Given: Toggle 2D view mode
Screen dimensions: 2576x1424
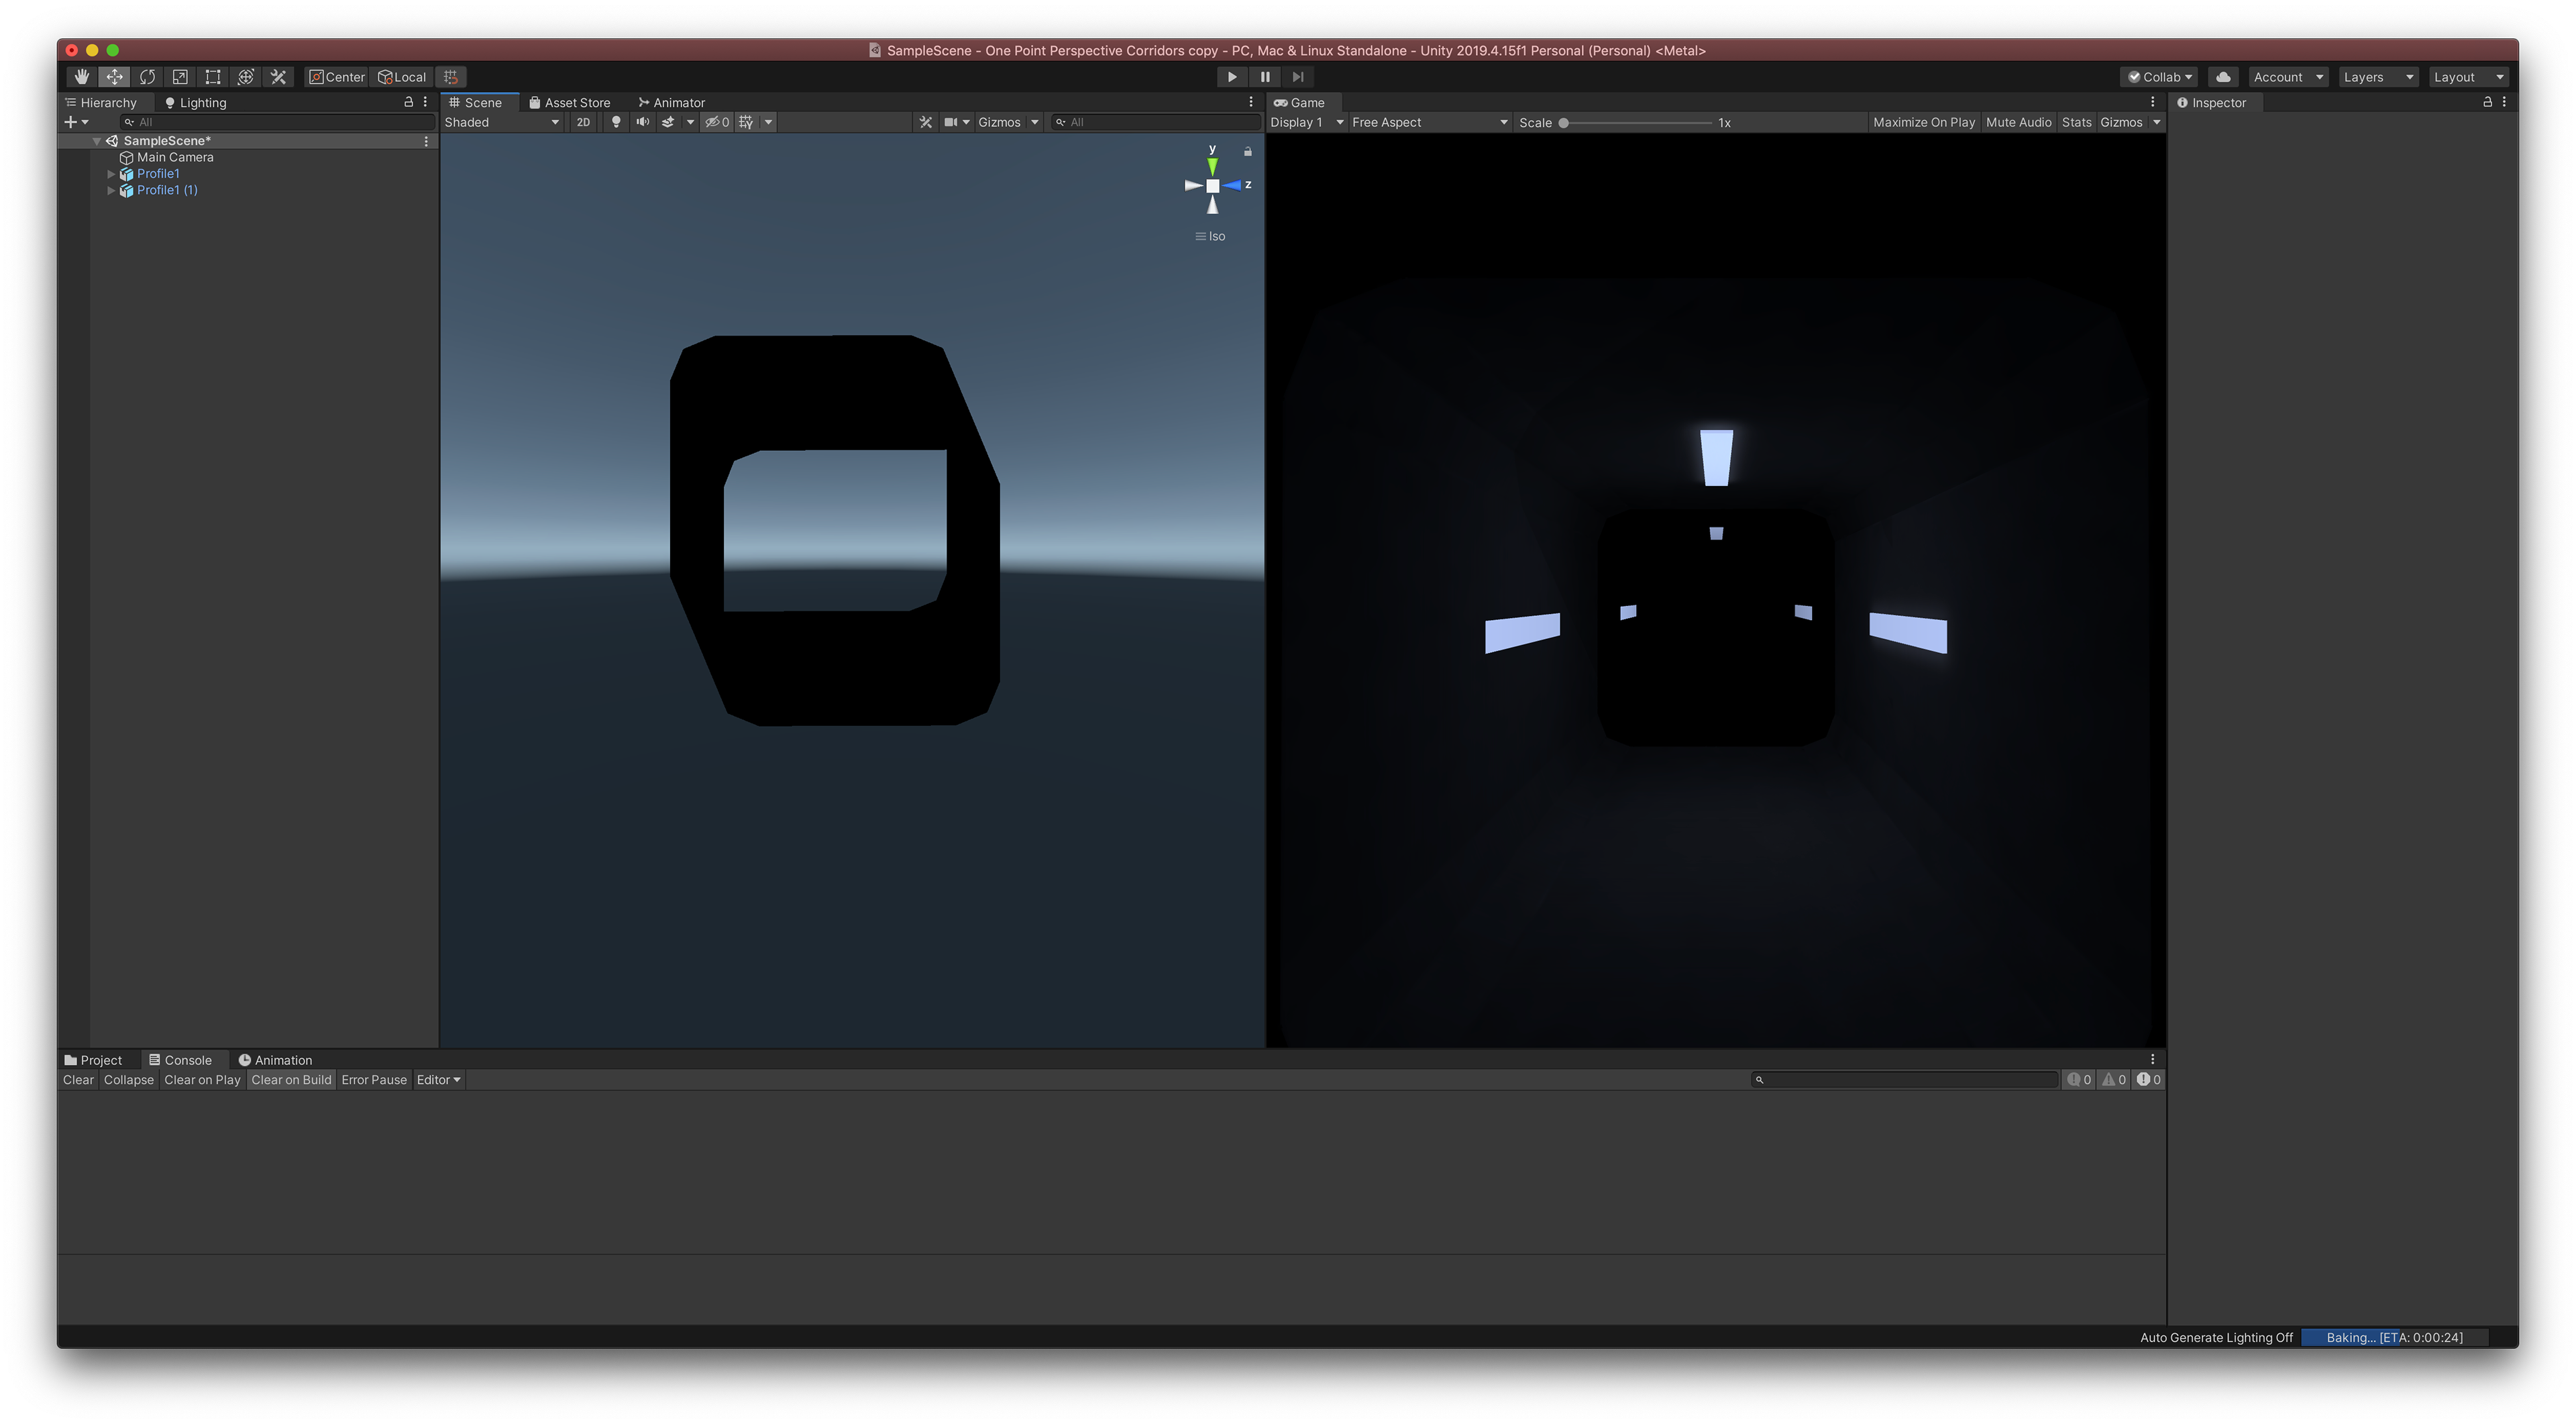Looking at the screenshot, I should [x=583, y=122].
